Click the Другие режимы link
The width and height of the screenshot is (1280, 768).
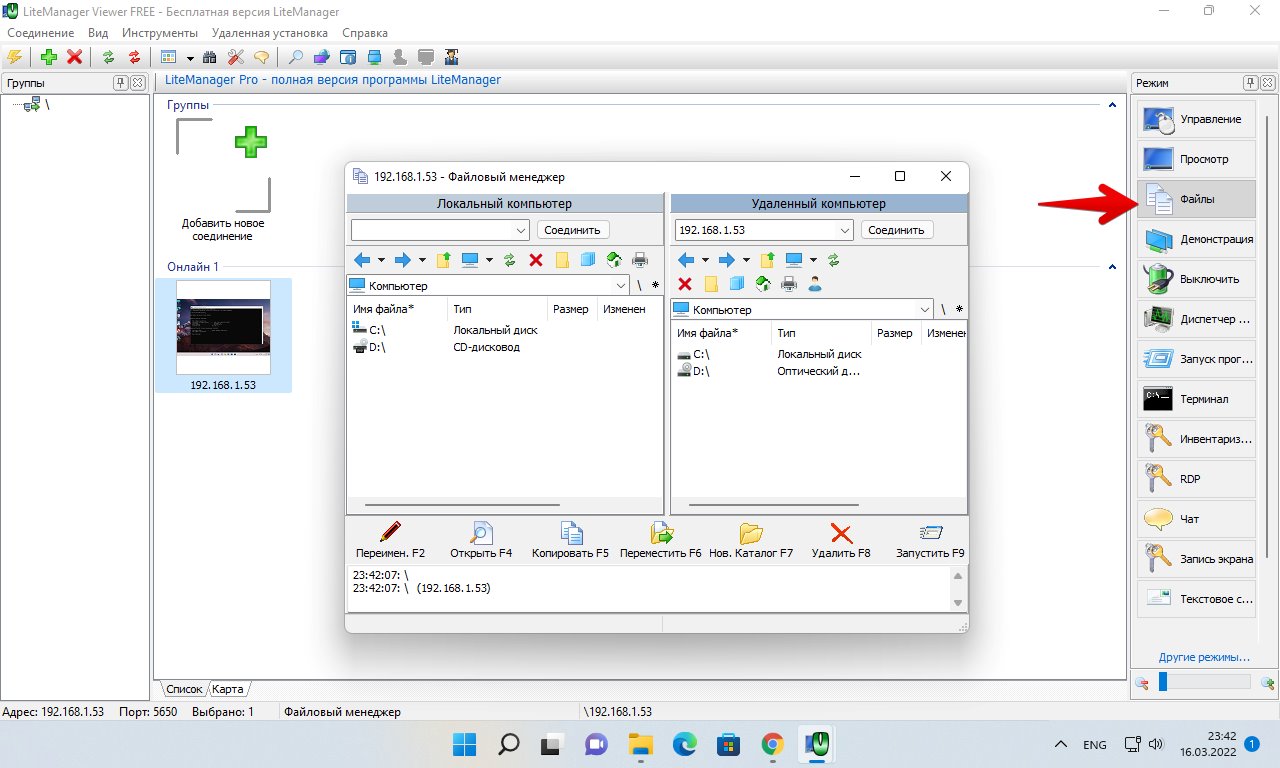(x=1204, y=657)
